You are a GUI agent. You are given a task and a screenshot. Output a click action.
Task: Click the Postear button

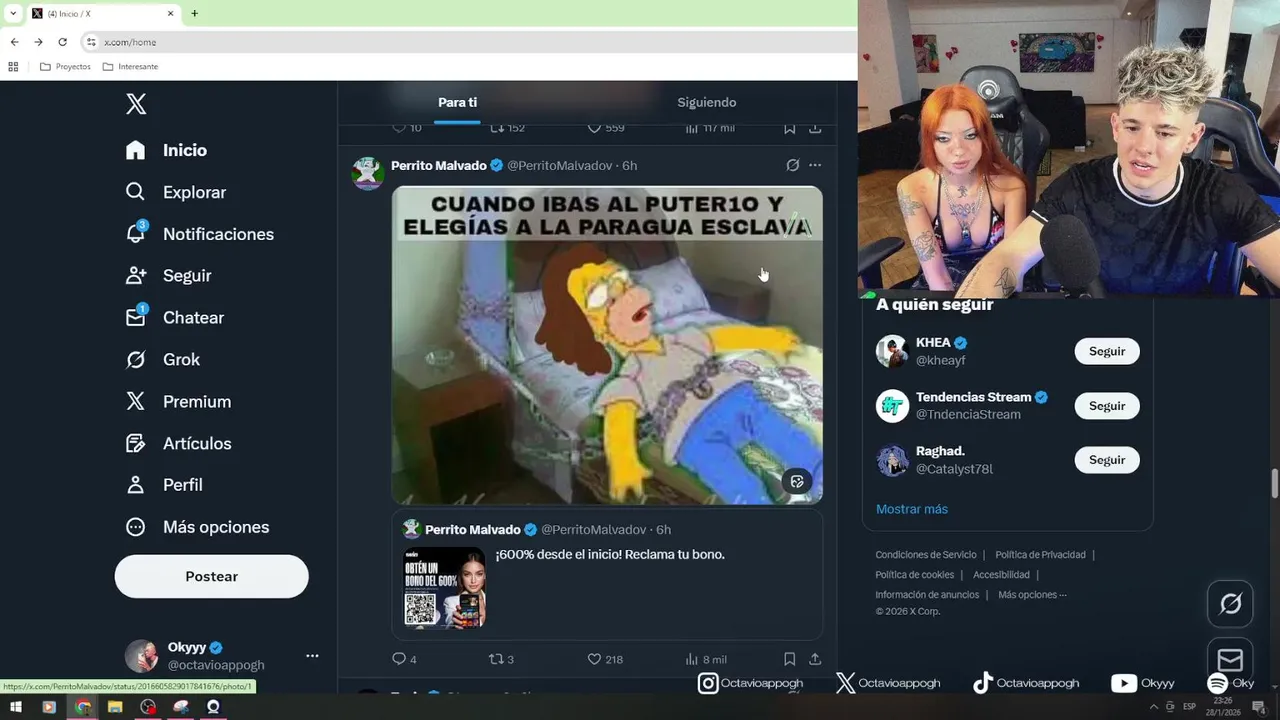click(x=211, y=577)
